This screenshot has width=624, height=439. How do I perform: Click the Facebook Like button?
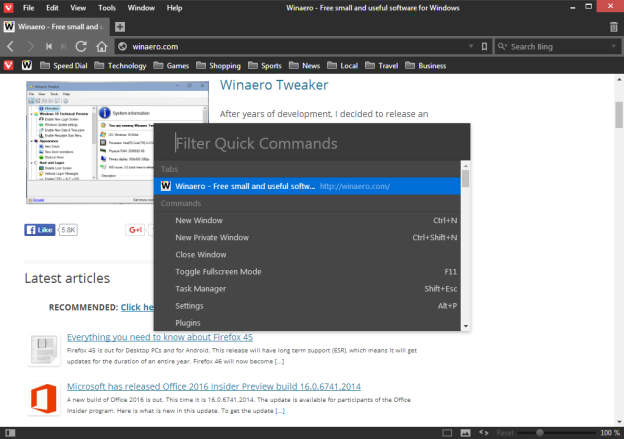(x=40, y=229)
